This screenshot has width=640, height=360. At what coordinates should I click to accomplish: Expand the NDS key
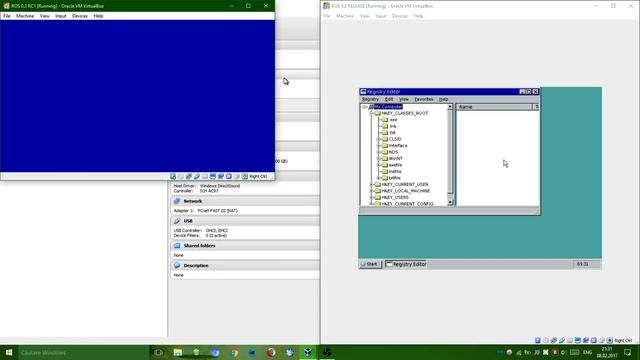[378, 152]
